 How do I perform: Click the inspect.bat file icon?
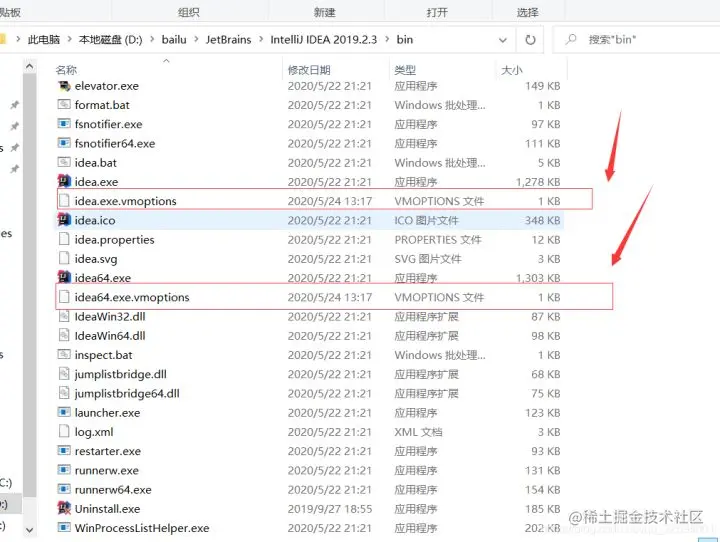click(64, 355)
